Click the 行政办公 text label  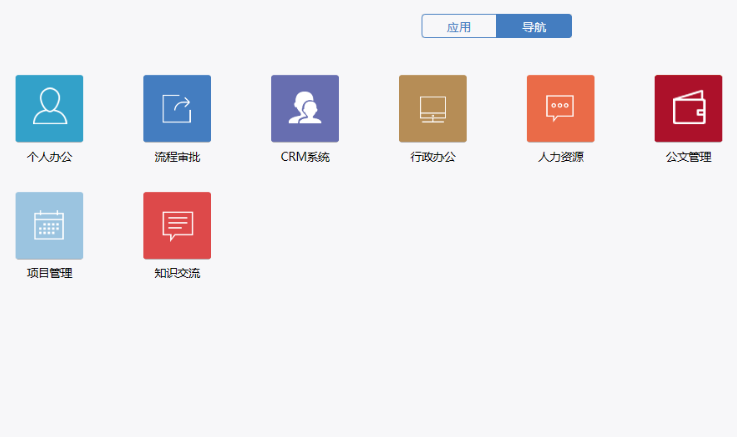pos(433,157)
